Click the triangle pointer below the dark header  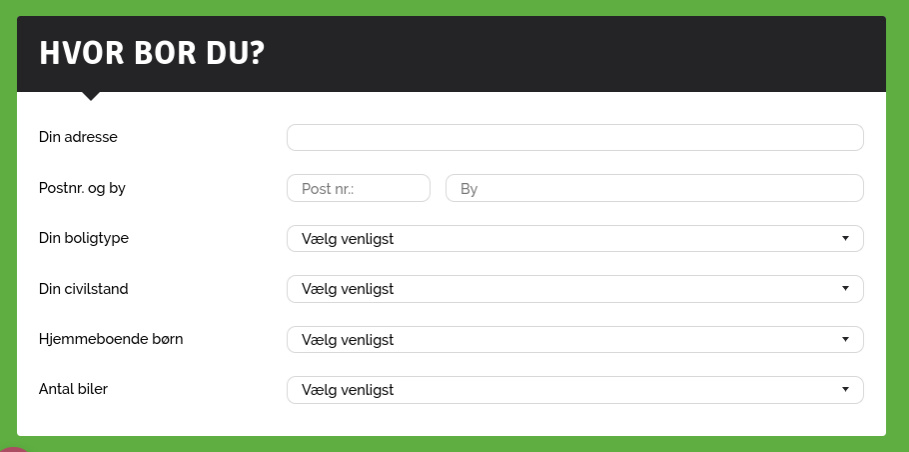point(90,96)
